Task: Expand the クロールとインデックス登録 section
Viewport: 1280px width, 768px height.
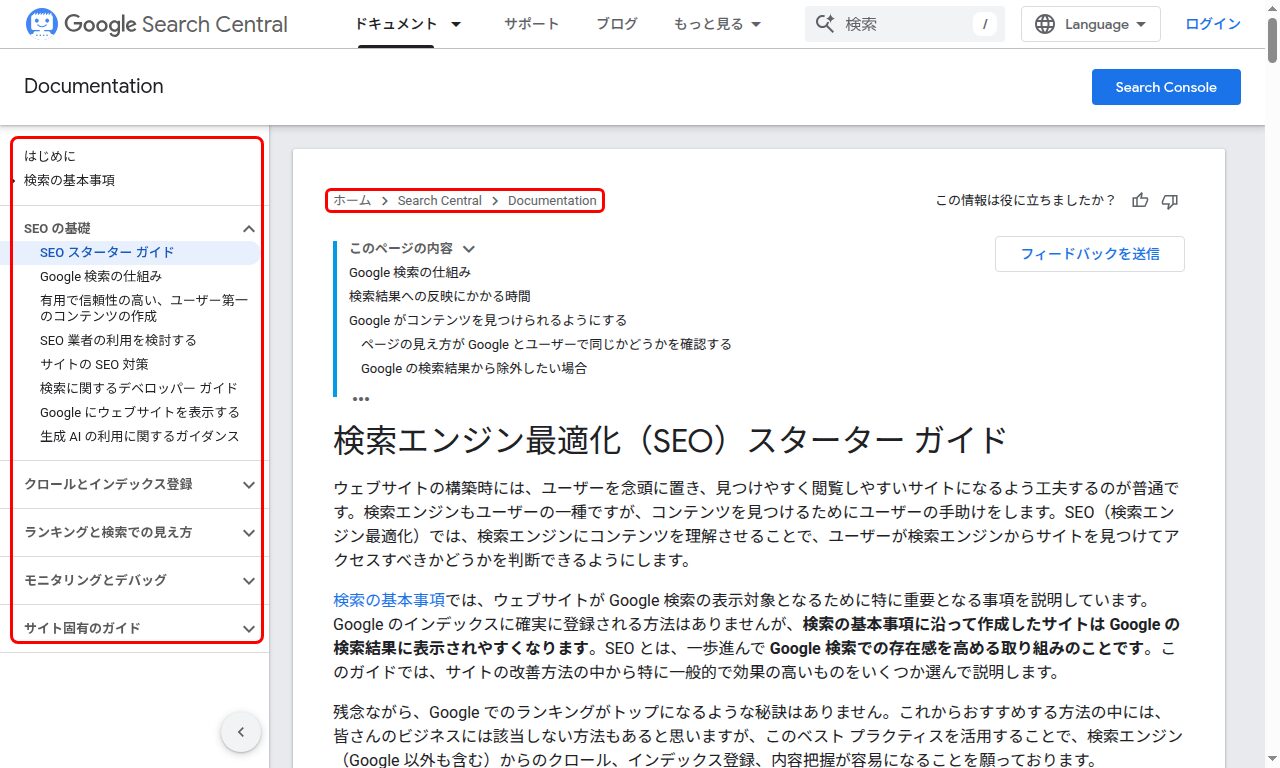Action: tap(248, 485)
